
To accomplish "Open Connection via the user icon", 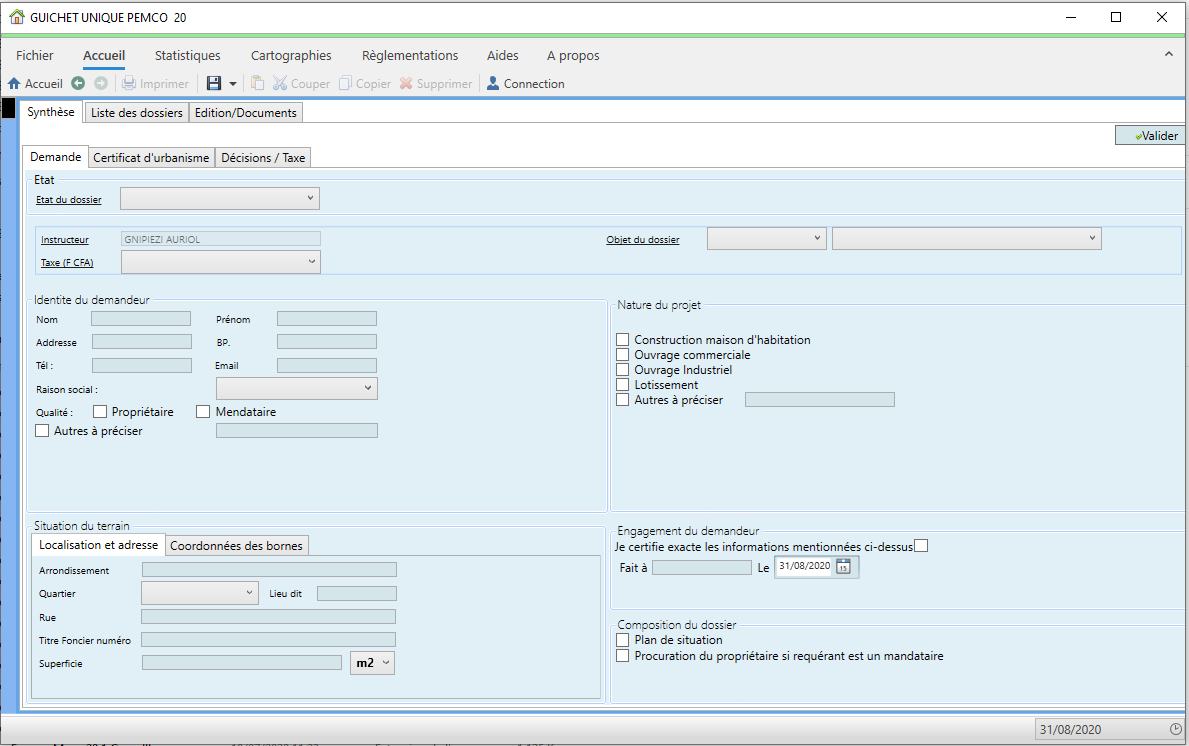I will [493, 83].
